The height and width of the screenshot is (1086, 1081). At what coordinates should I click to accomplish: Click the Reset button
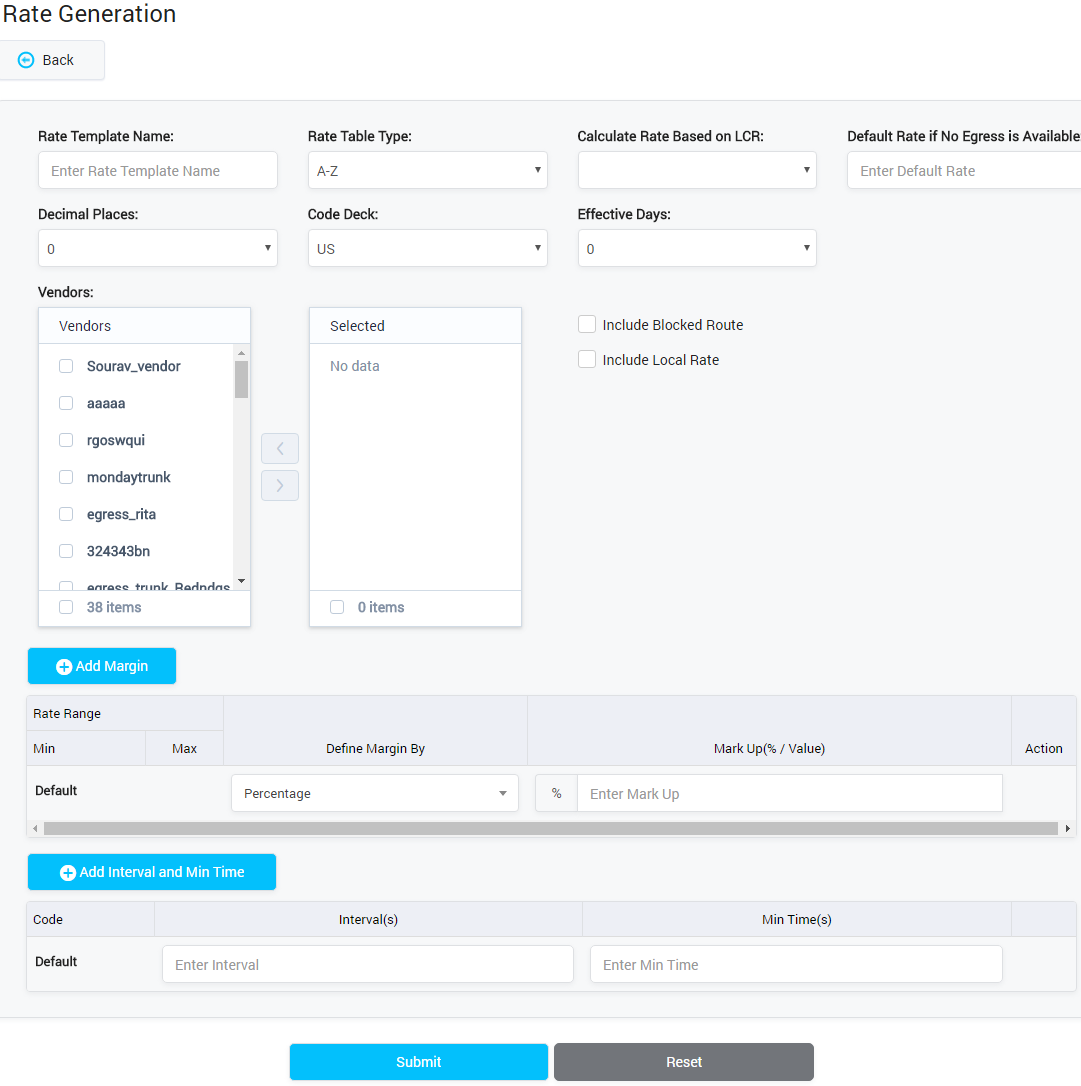(x=683, y=1062)
